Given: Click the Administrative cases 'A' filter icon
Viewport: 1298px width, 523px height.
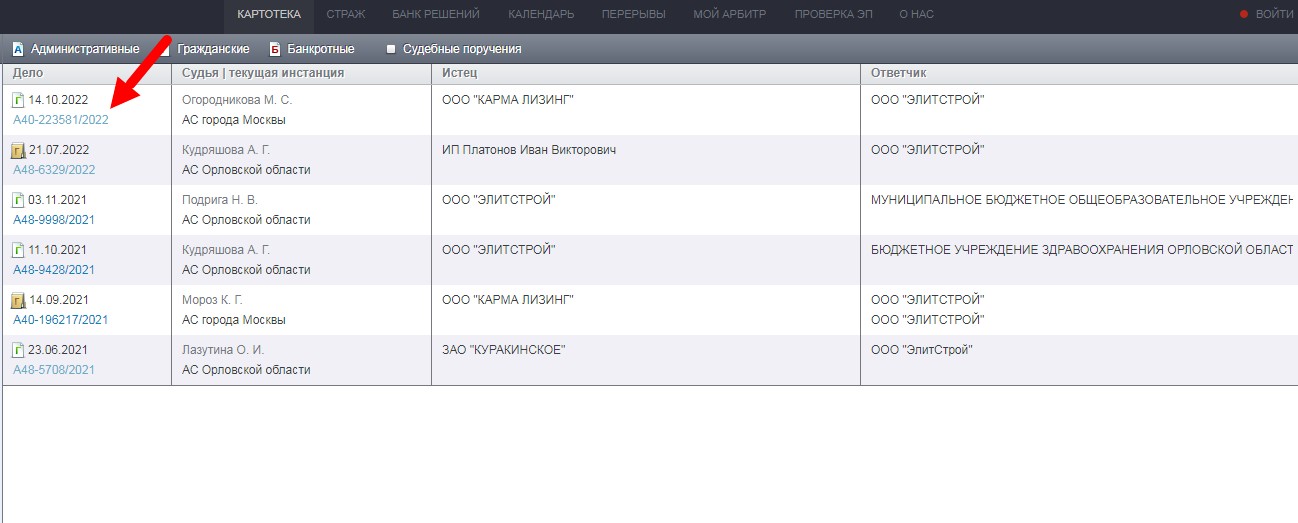Looking at the screenshot, I should point(17,49).
